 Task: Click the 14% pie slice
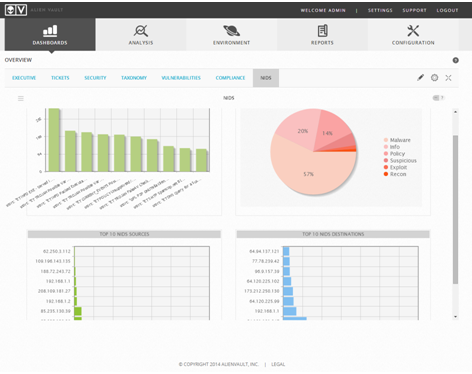(x=330, y=130)
